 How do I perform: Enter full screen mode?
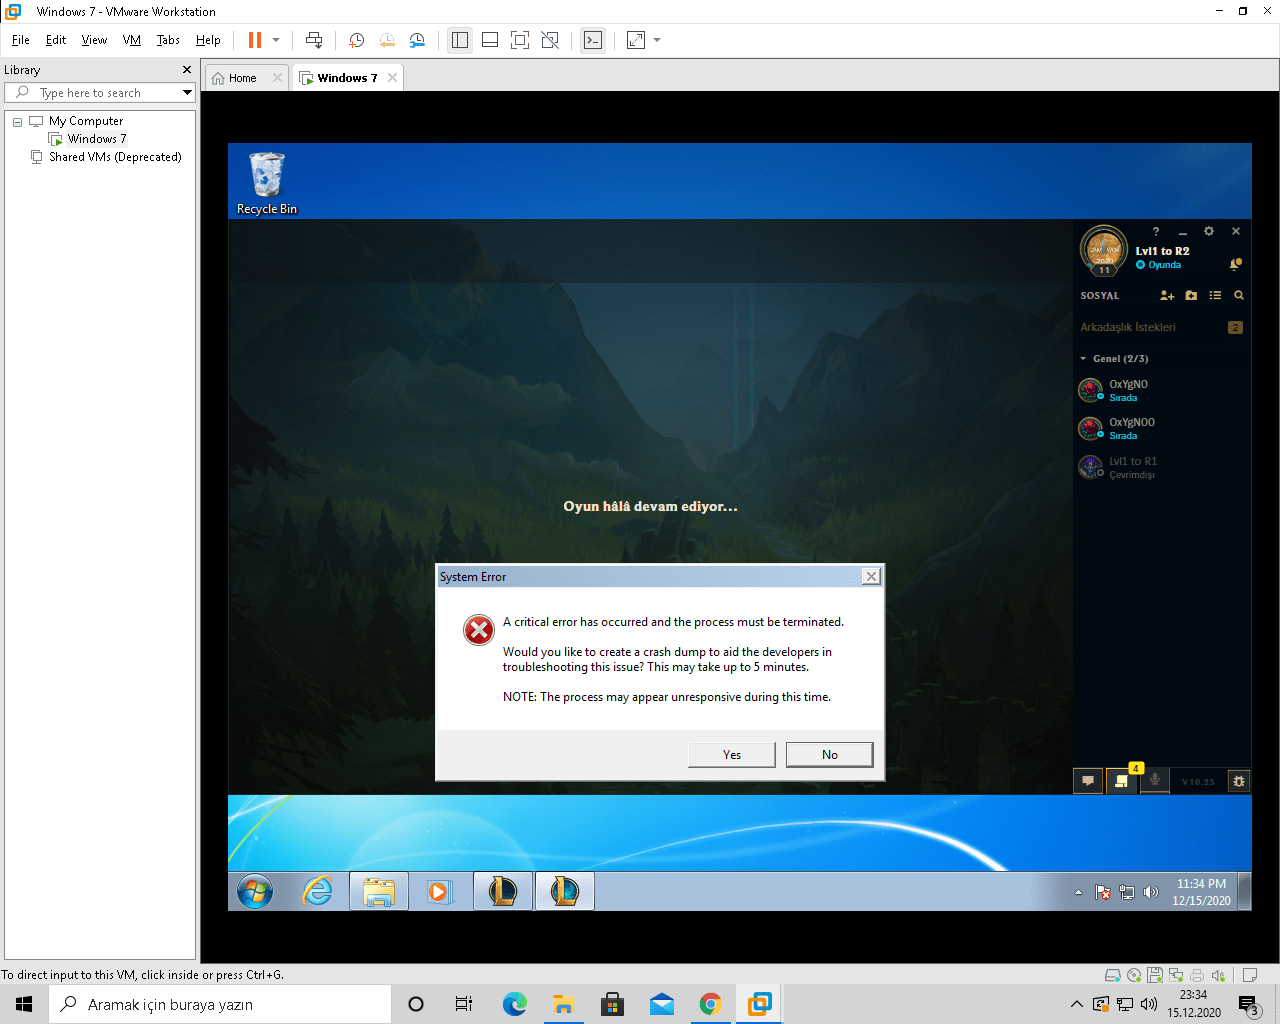[x=520, y=40]
